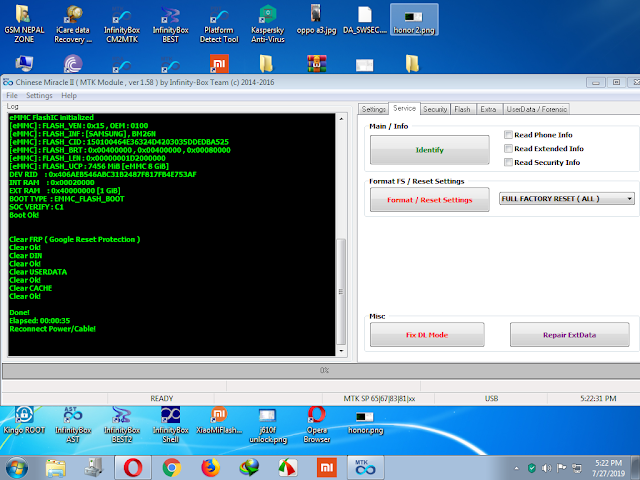
Task: Click Format / Reset Settings button
Action: 429,200
